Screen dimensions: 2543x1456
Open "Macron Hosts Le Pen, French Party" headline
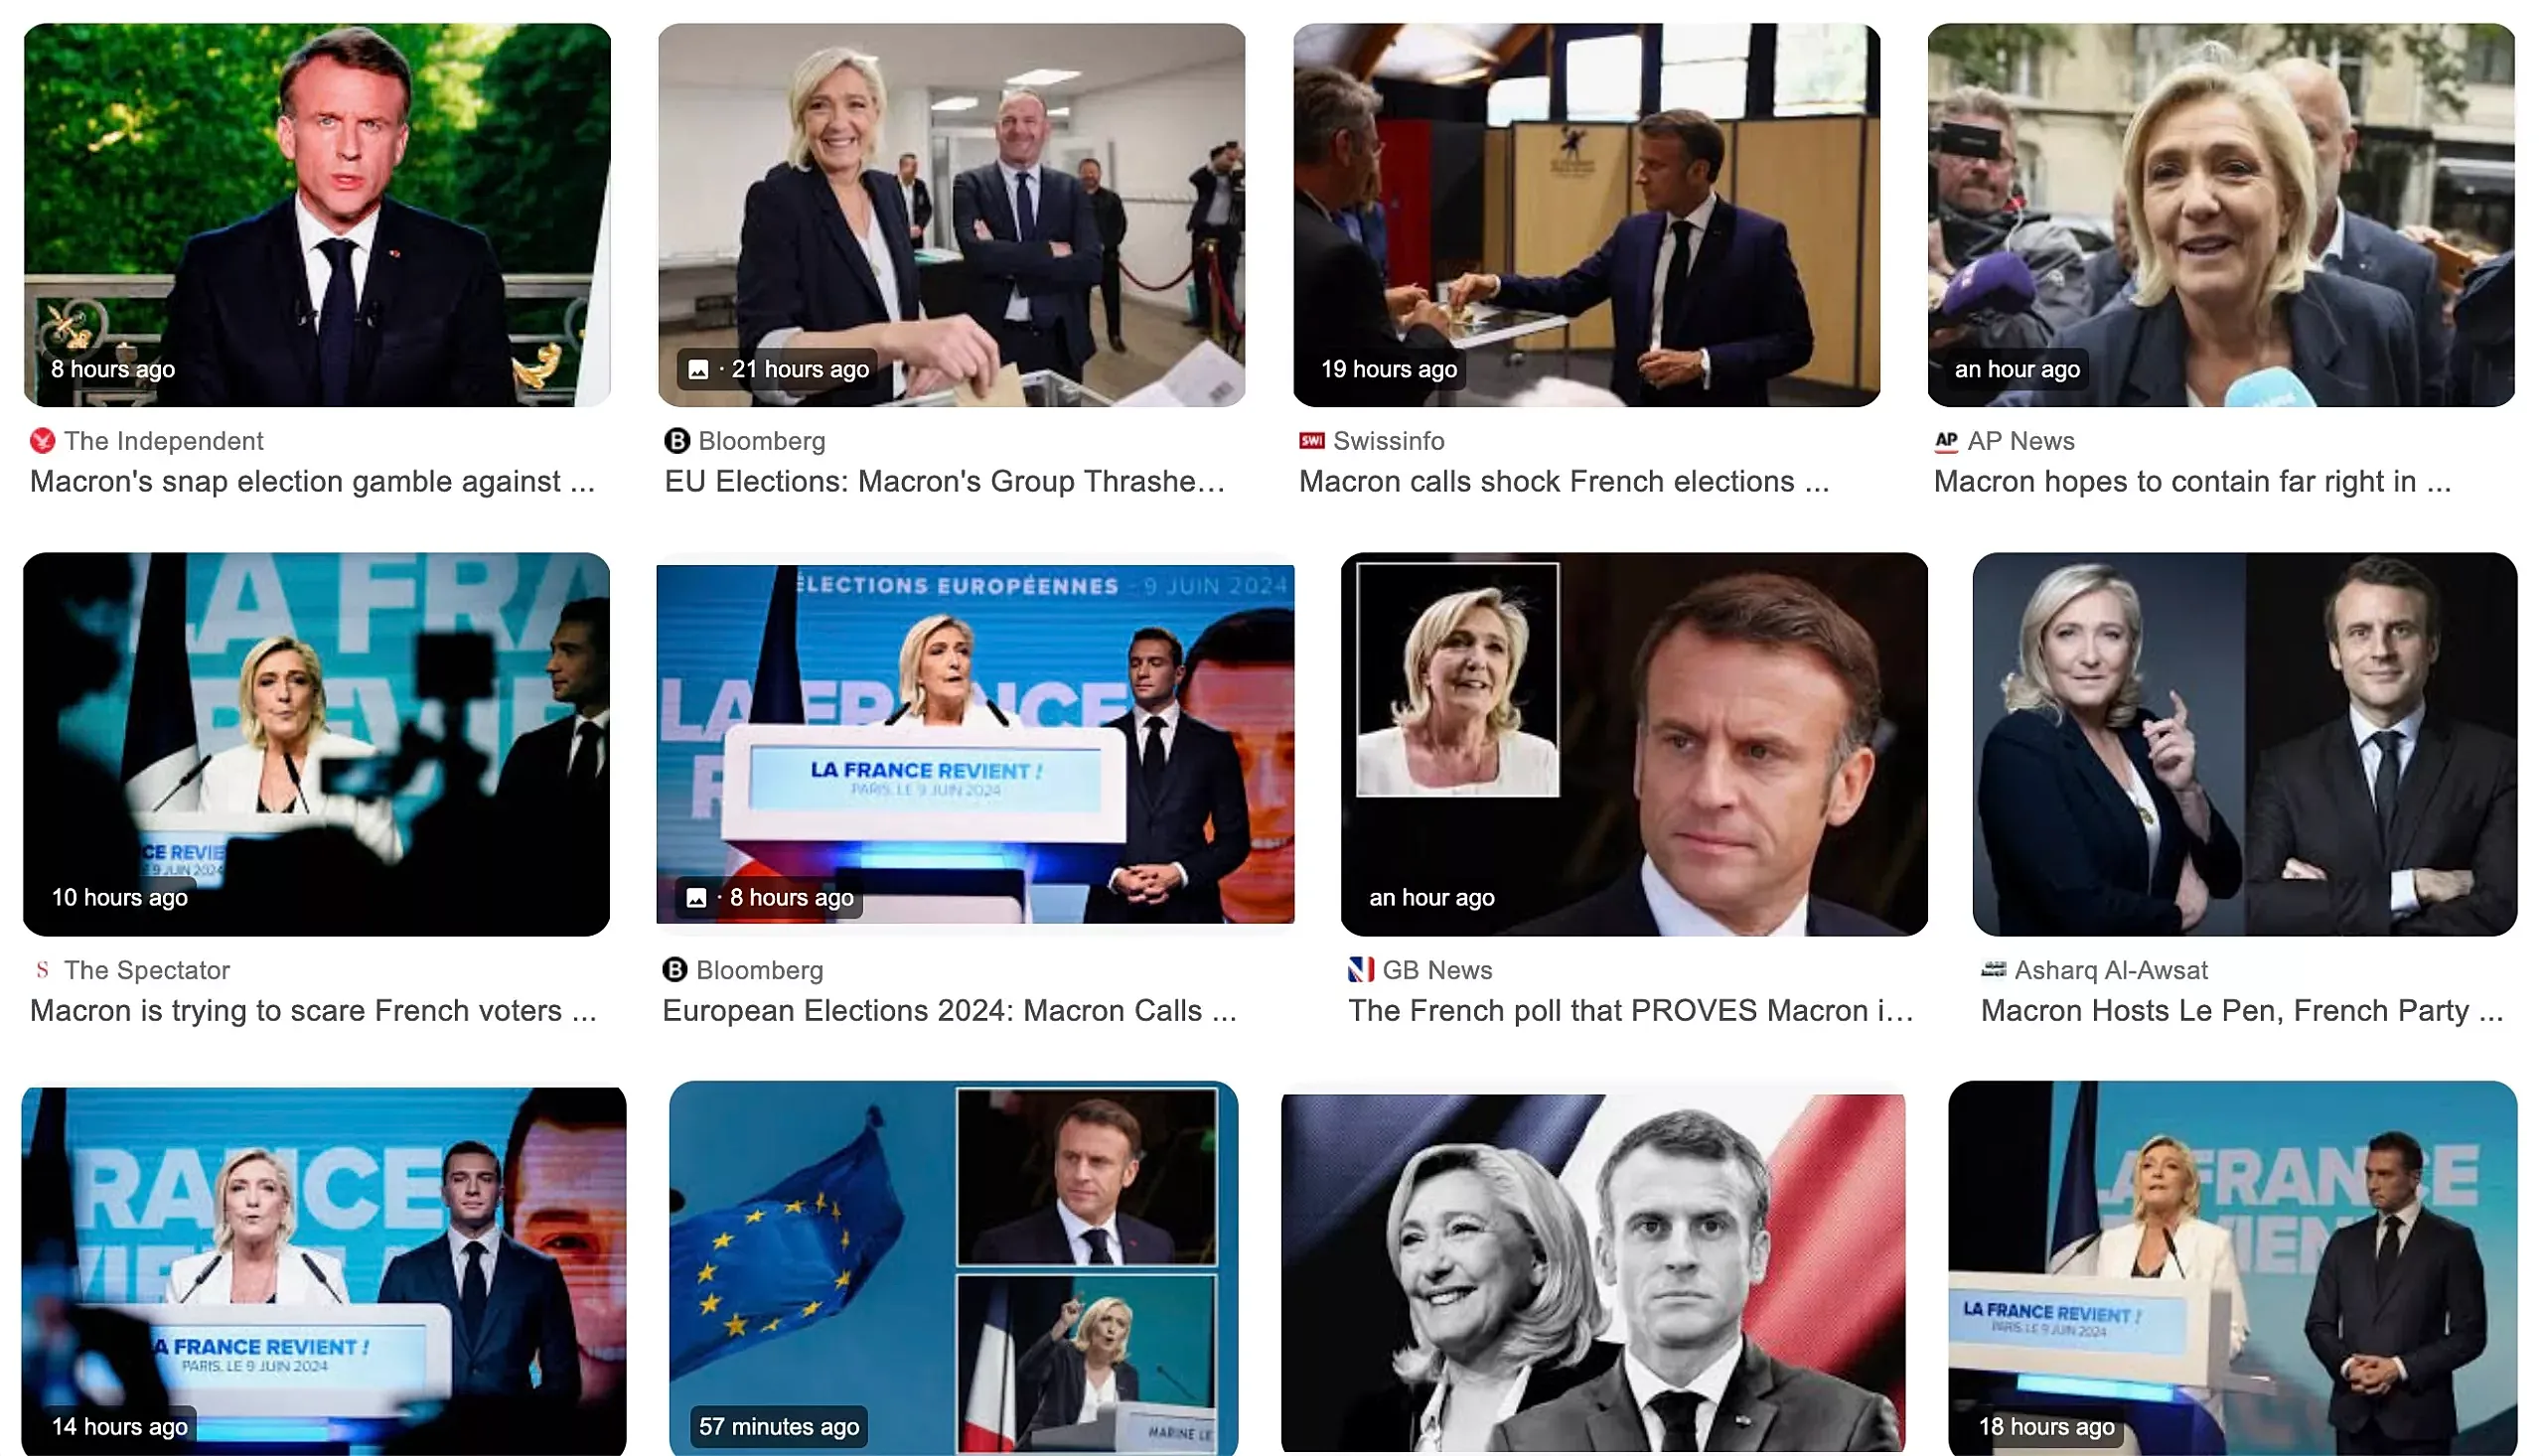click(2241, 1011)
